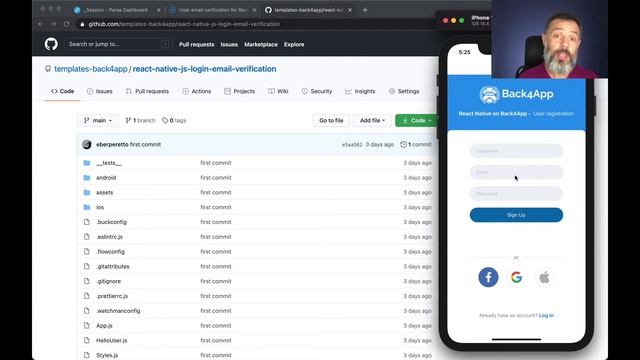Open the templates-back4app owner link
The image size is (640, 360).
point(91,69)
